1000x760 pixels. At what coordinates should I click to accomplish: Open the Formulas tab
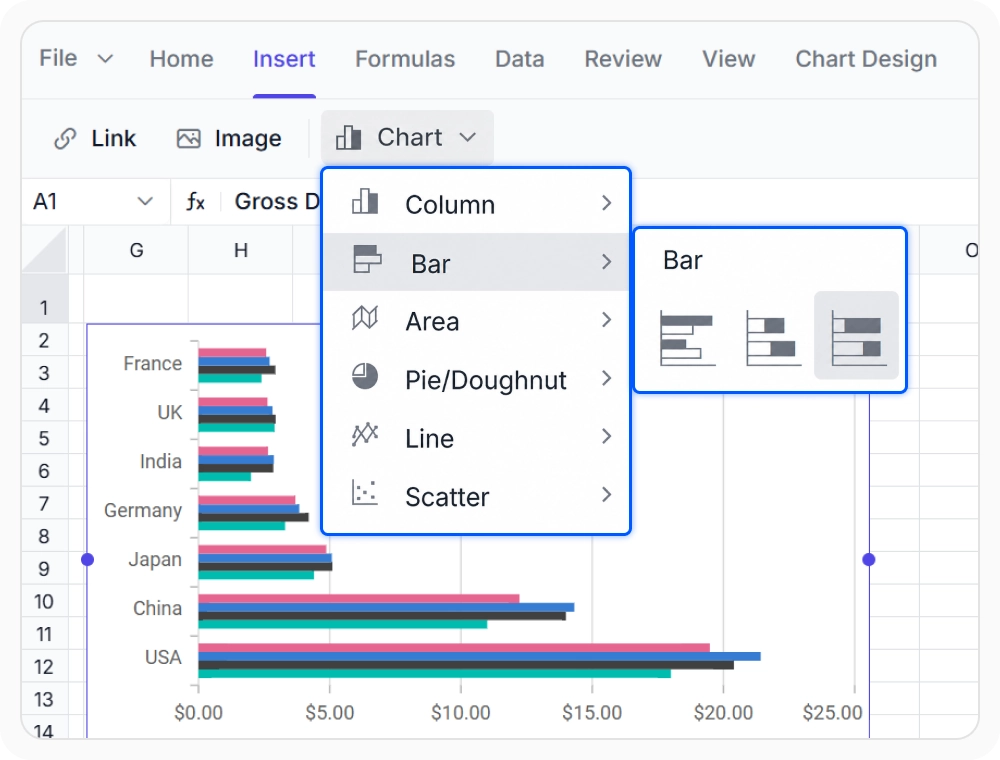[405, 59]
